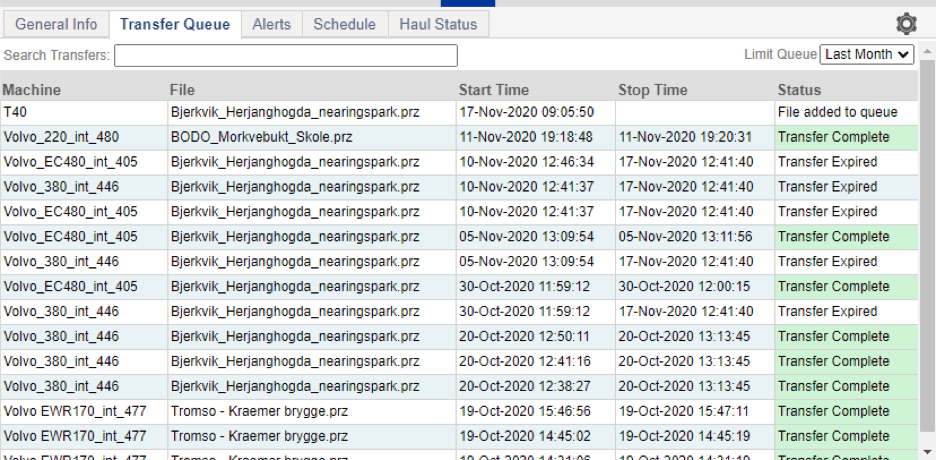Image resolution: width=936 pixels, height=460 pixels.
Task: Click start time 10-Nov-2020 12:46:34
Action: pyautogui.click(x=526, y=162)
